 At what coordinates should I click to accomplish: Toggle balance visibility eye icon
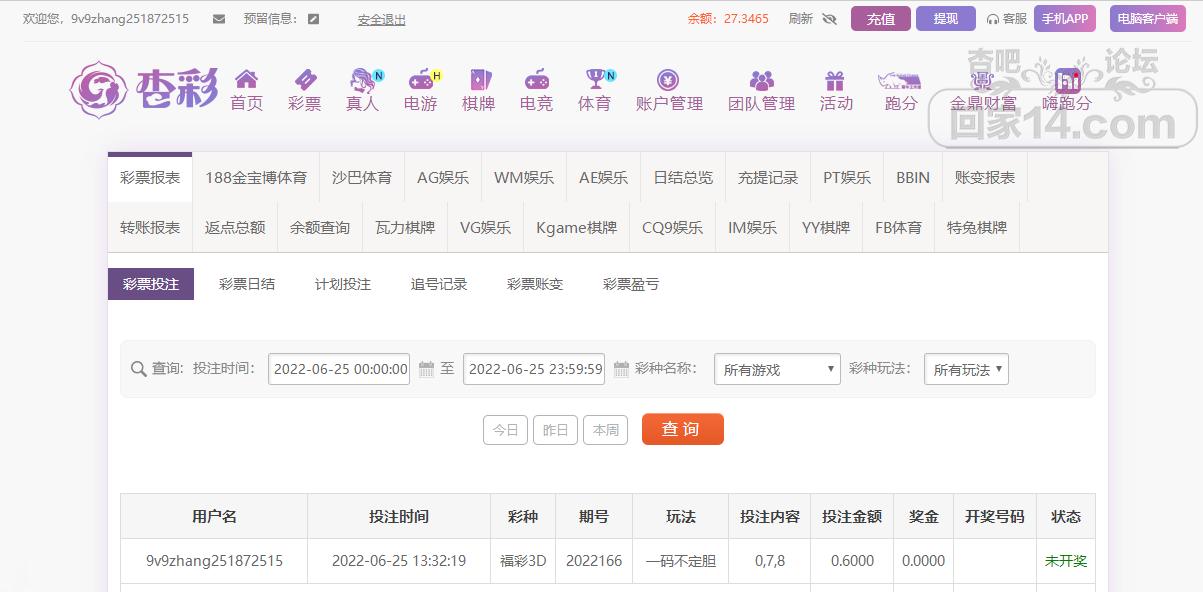[829, 19]
